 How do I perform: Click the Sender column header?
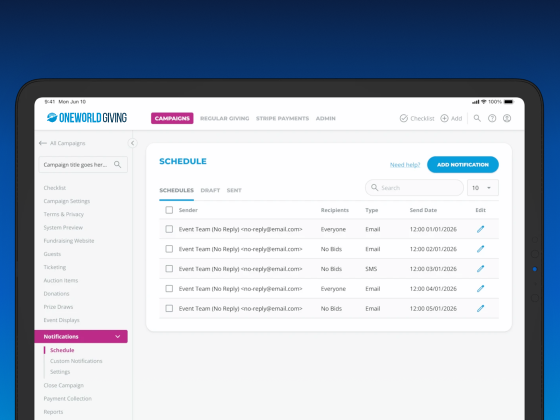(188, 210)
